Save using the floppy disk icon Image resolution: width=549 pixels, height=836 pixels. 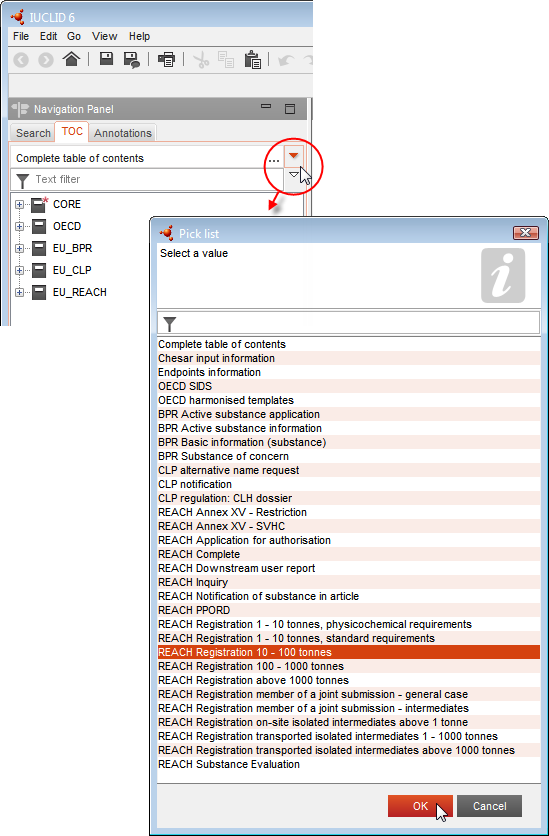coord(106,59)
